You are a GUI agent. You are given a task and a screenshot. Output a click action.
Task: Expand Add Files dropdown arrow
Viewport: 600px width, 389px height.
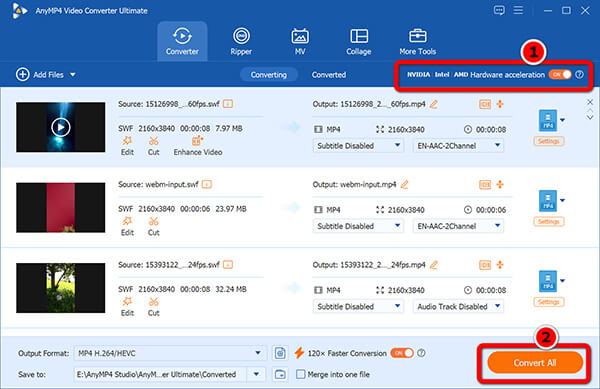73,75
